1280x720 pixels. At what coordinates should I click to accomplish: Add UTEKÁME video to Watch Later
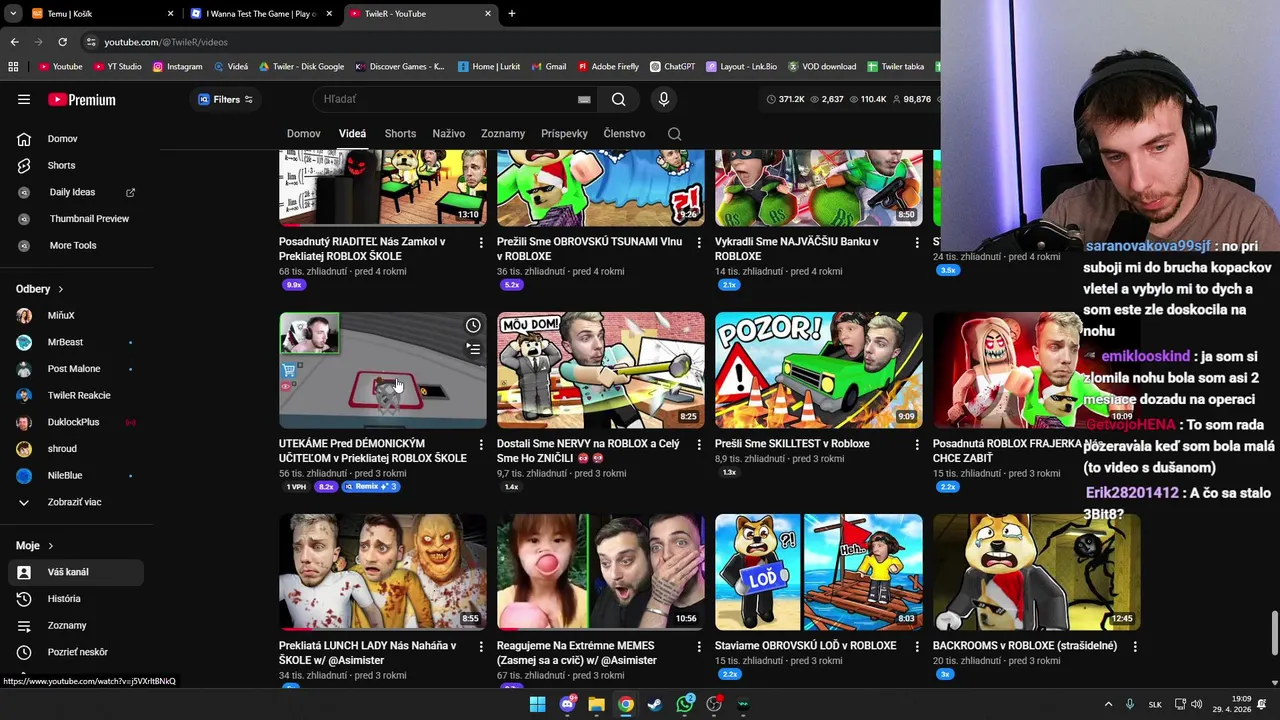pyautogui.click(x=473, y=325)
